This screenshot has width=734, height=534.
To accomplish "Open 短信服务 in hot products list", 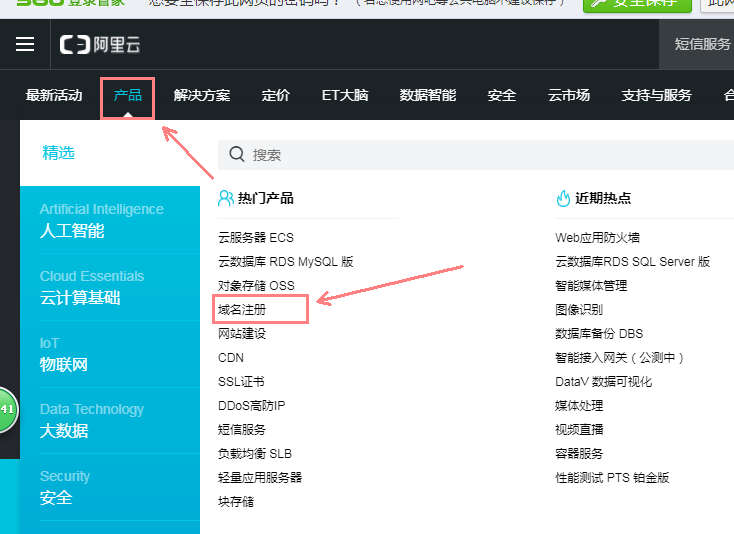I will coord(242,430).
